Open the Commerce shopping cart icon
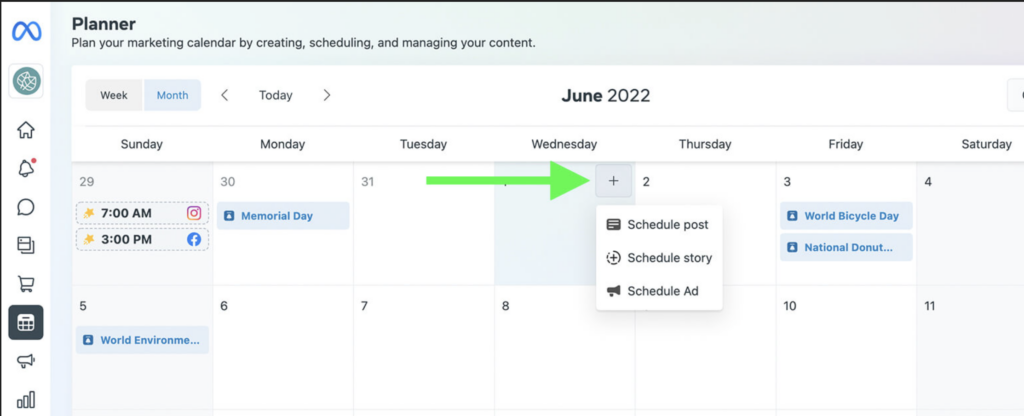Image resolution: width=1024 pixels, height=416 pixels. [26, 284]
